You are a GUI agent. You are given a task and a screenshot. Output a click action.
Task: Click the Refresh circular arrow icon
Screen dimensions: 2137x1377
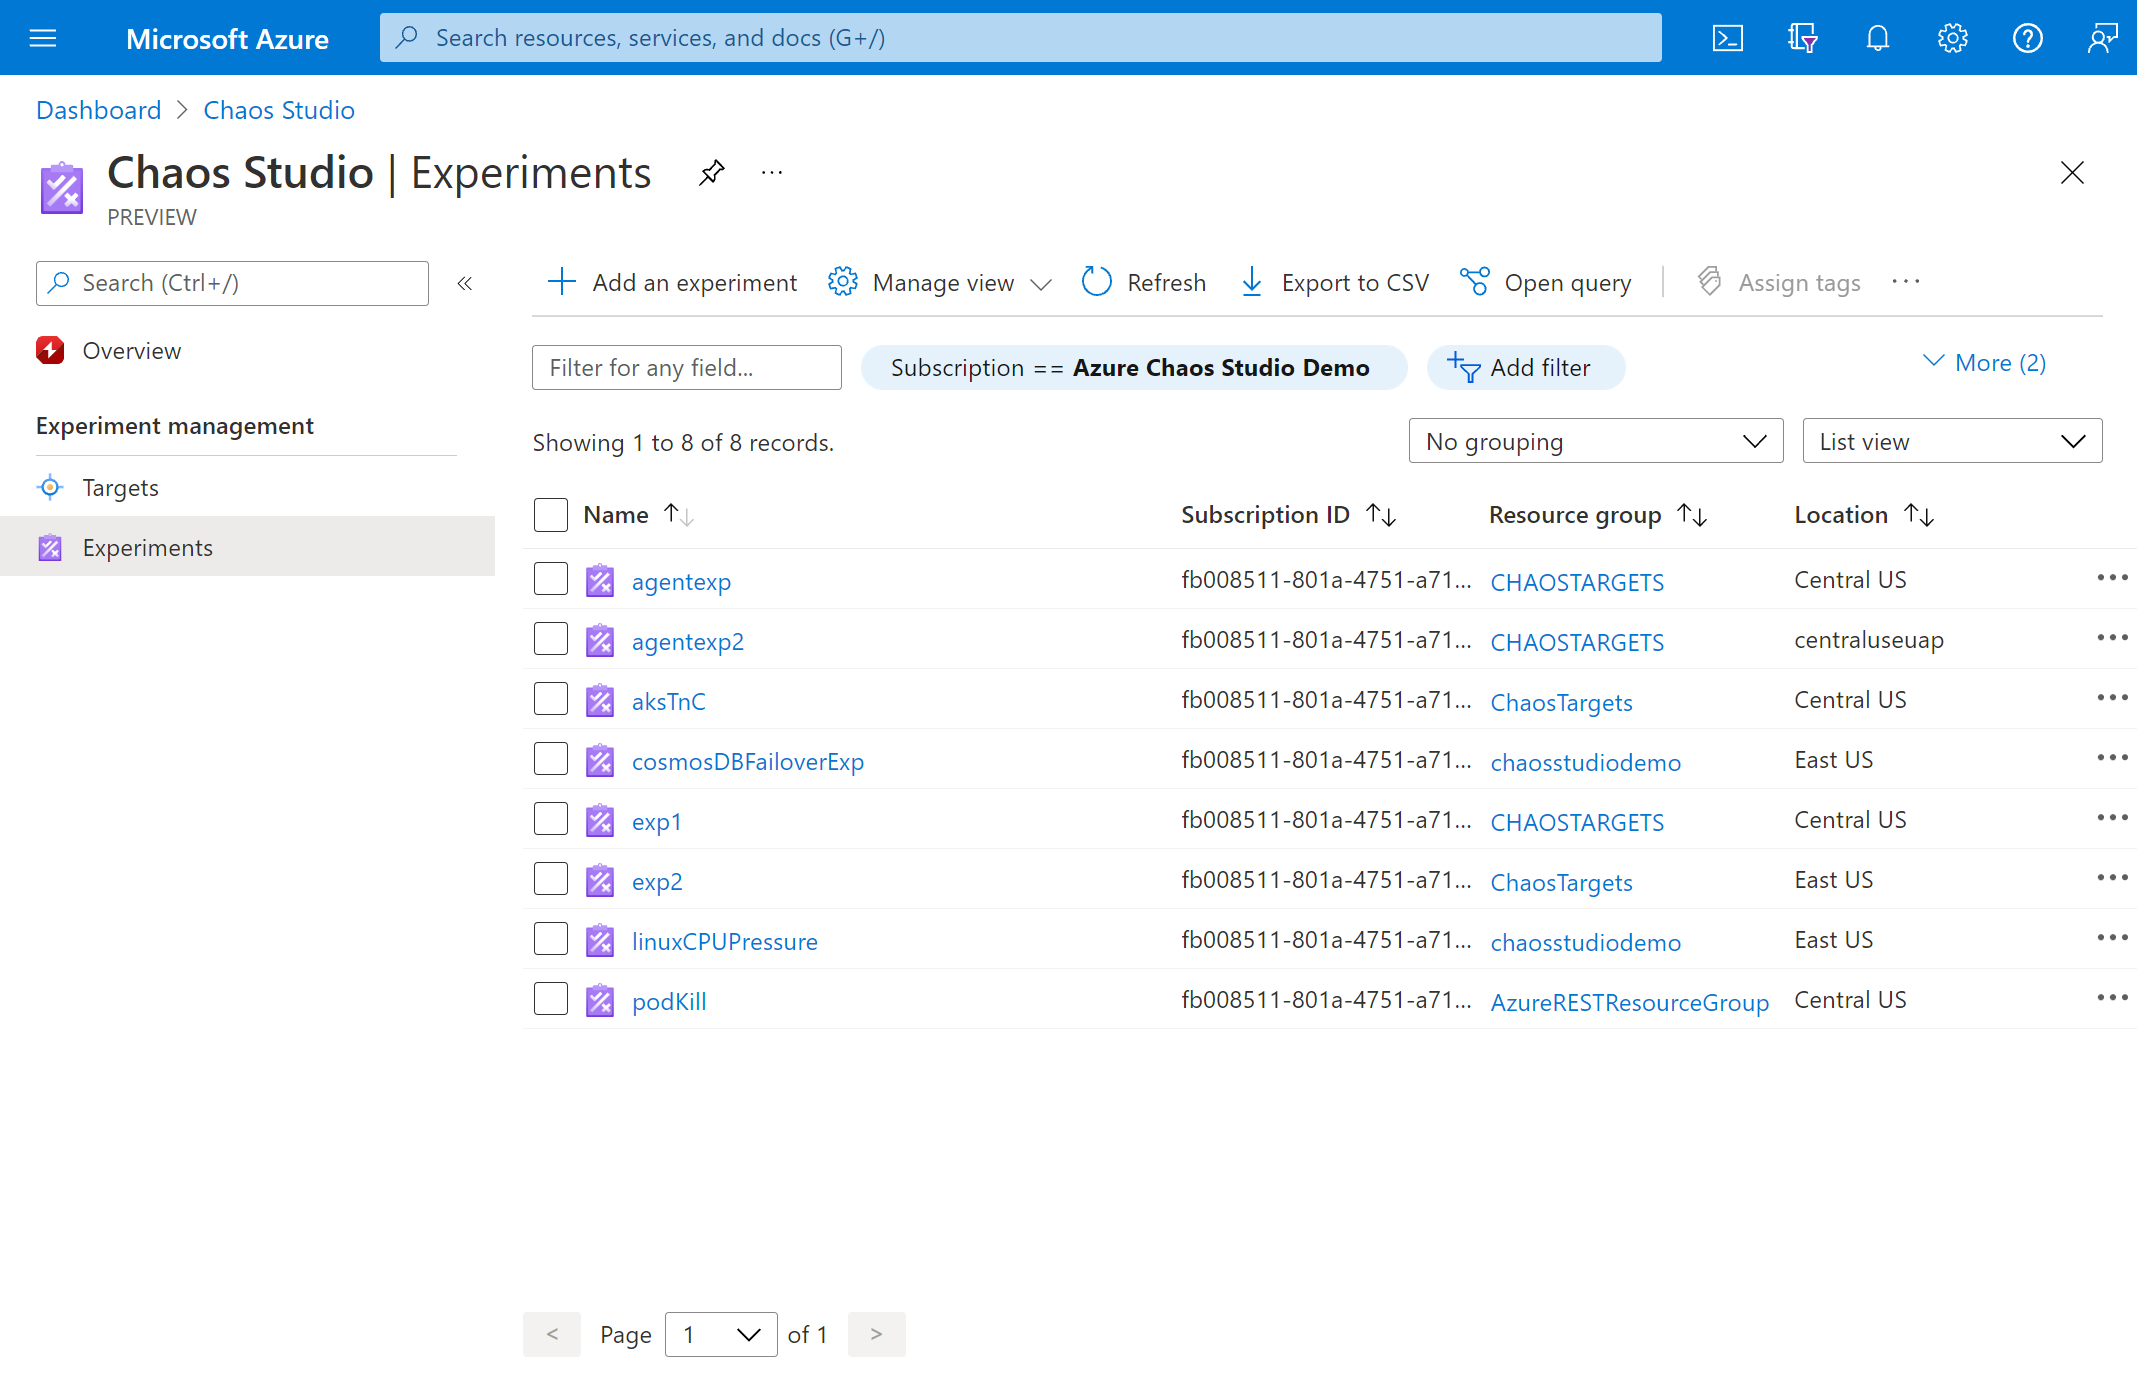[1097, 282]
